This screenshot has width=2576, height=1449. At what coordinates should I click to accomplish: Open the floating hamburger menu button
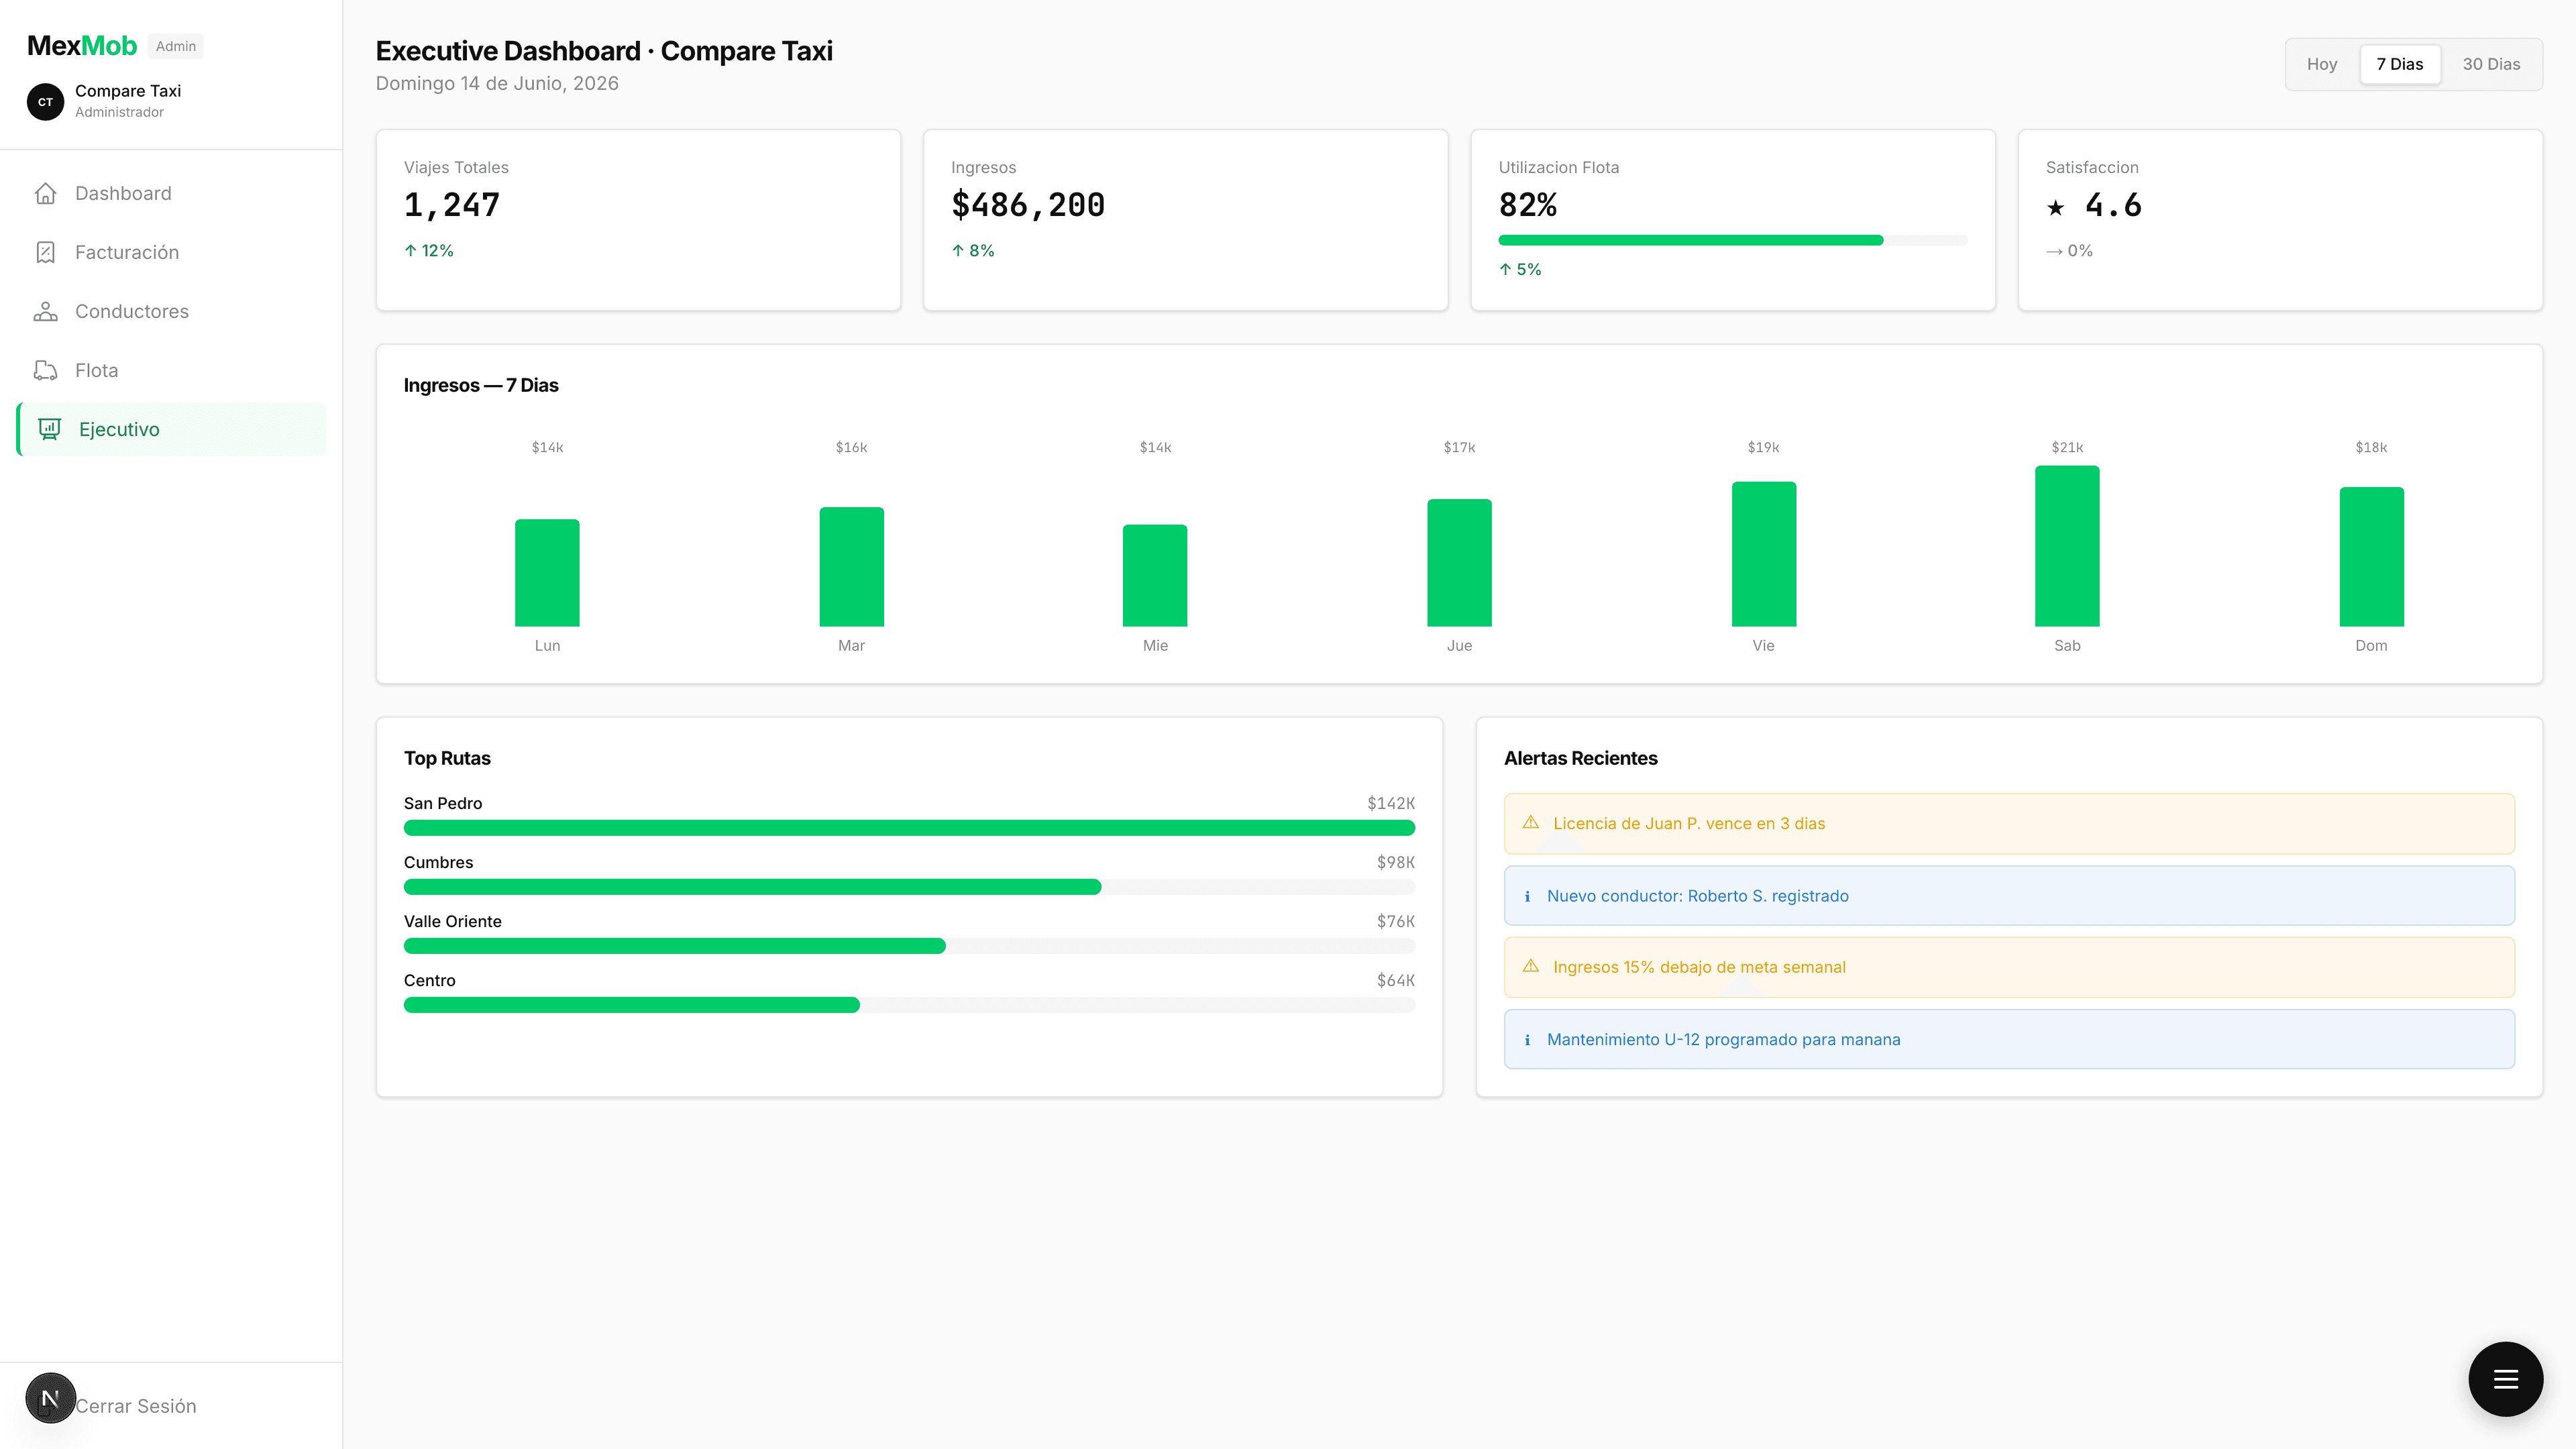click(2505, 1378)
